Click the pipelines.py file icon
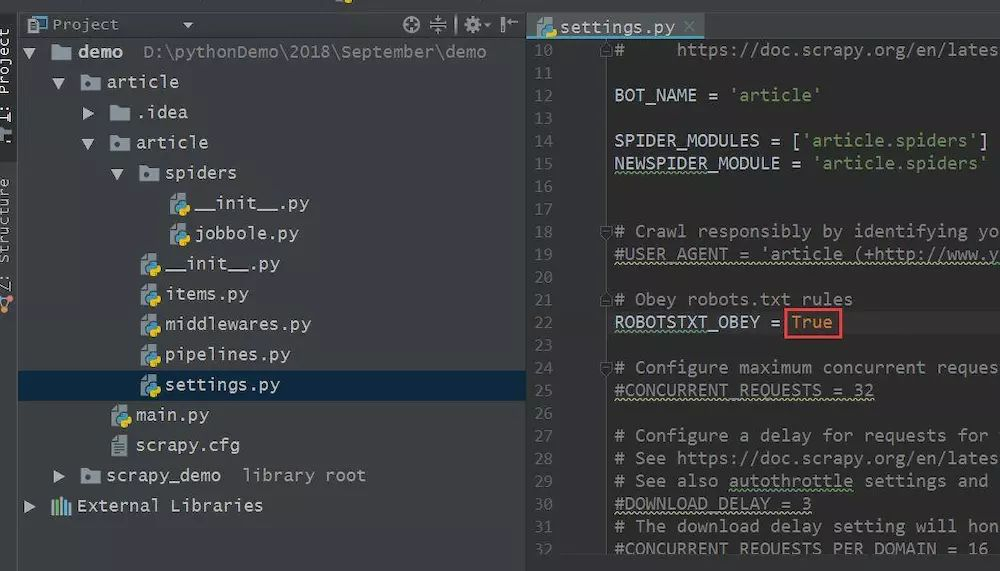The image size is (1000, 571). (151, 356)
